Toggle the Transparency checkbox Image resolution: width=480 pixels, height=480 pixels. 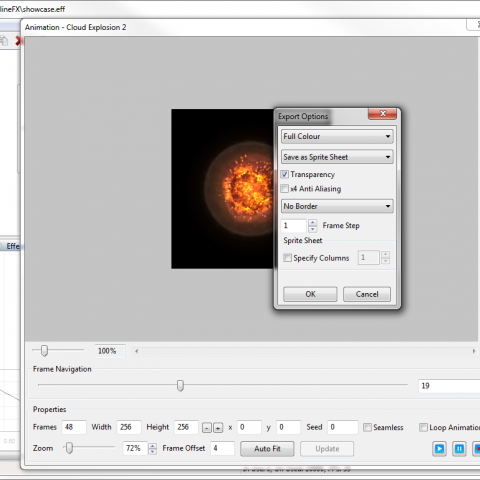284,174
